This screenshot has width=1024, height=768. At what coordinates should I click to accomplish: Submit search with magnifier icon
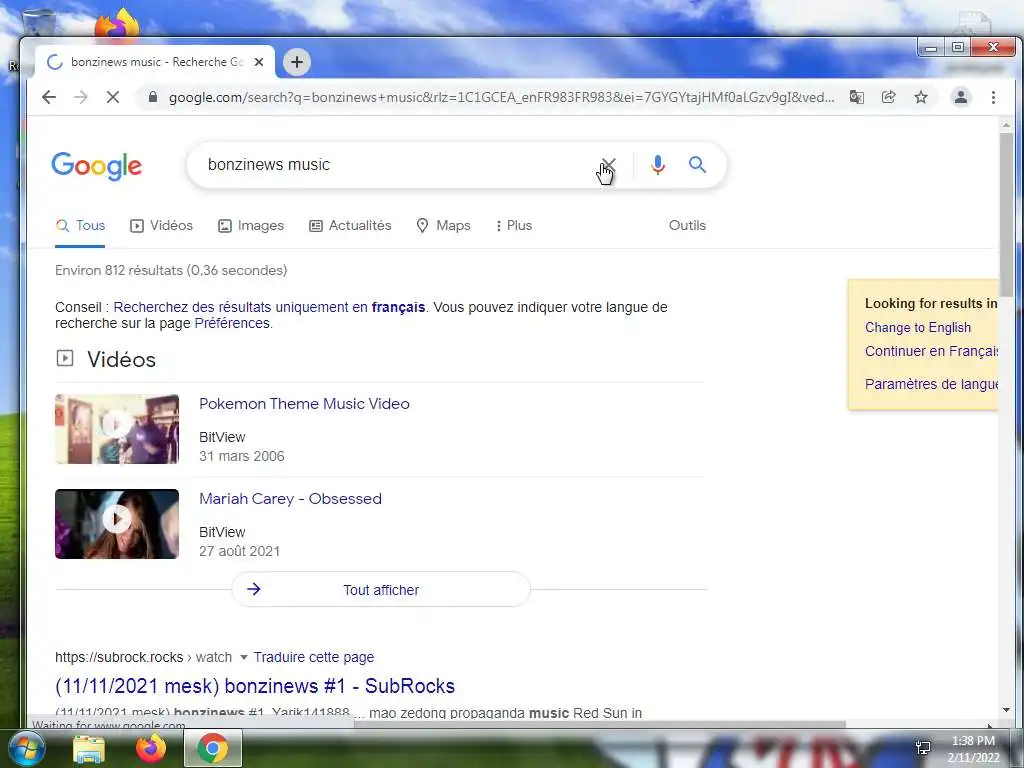coord(697,165)
